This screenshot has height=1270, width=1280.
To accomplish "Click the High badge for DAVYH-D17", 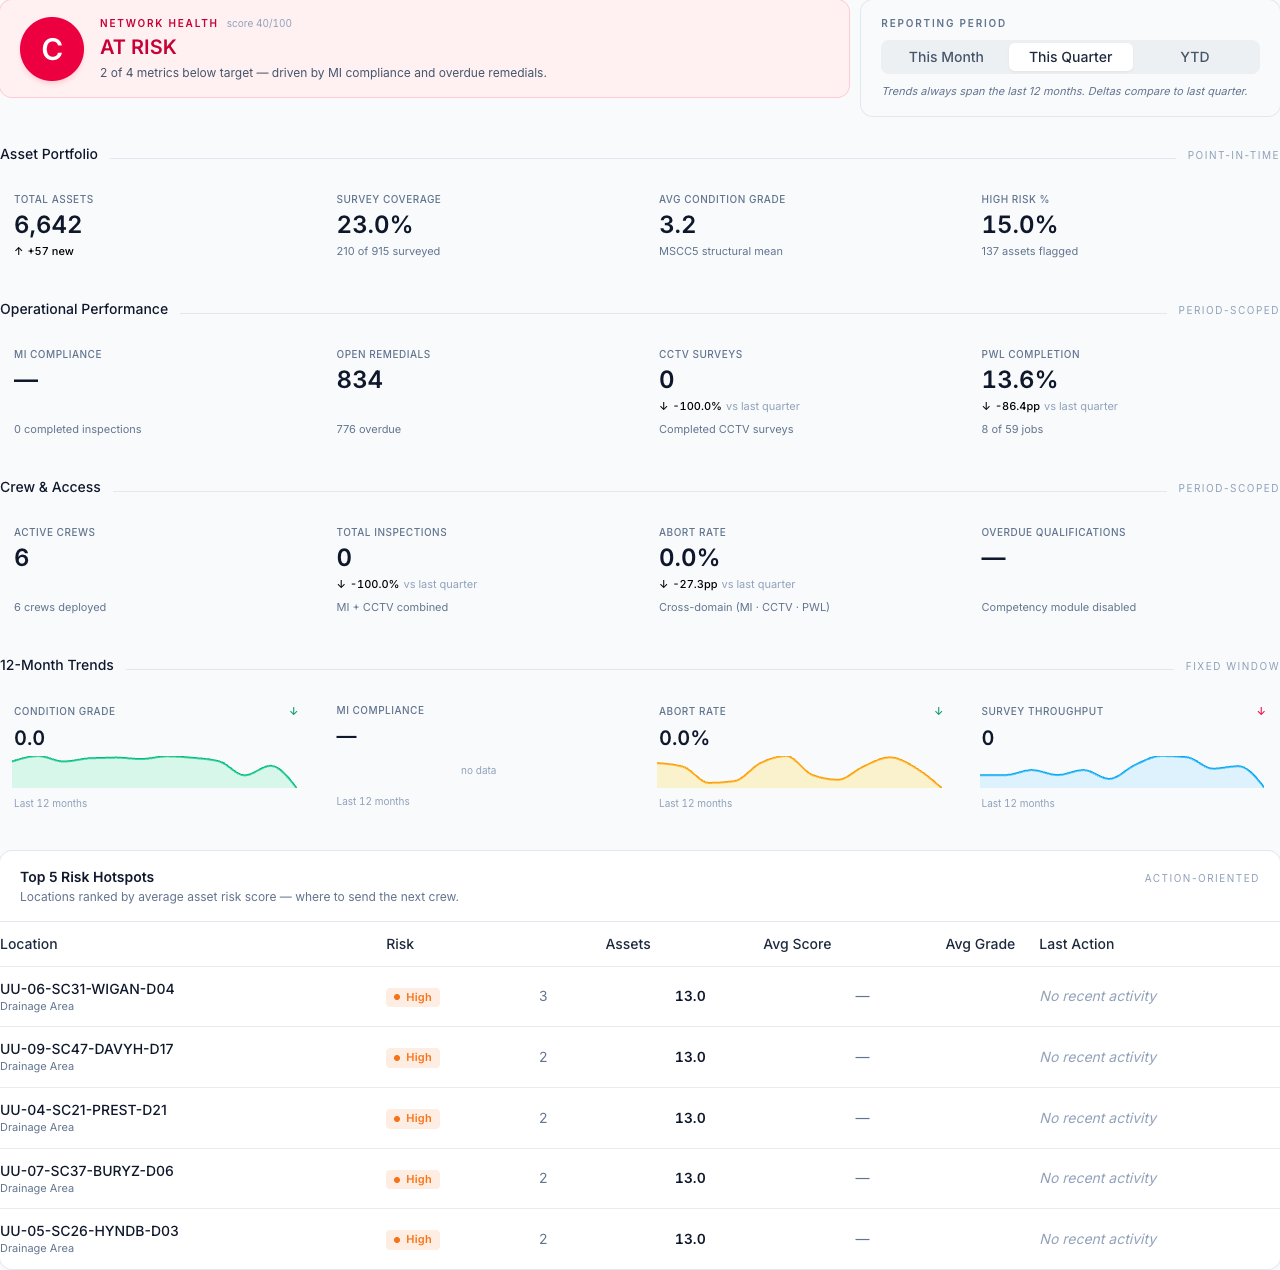I will point(413,1057).
